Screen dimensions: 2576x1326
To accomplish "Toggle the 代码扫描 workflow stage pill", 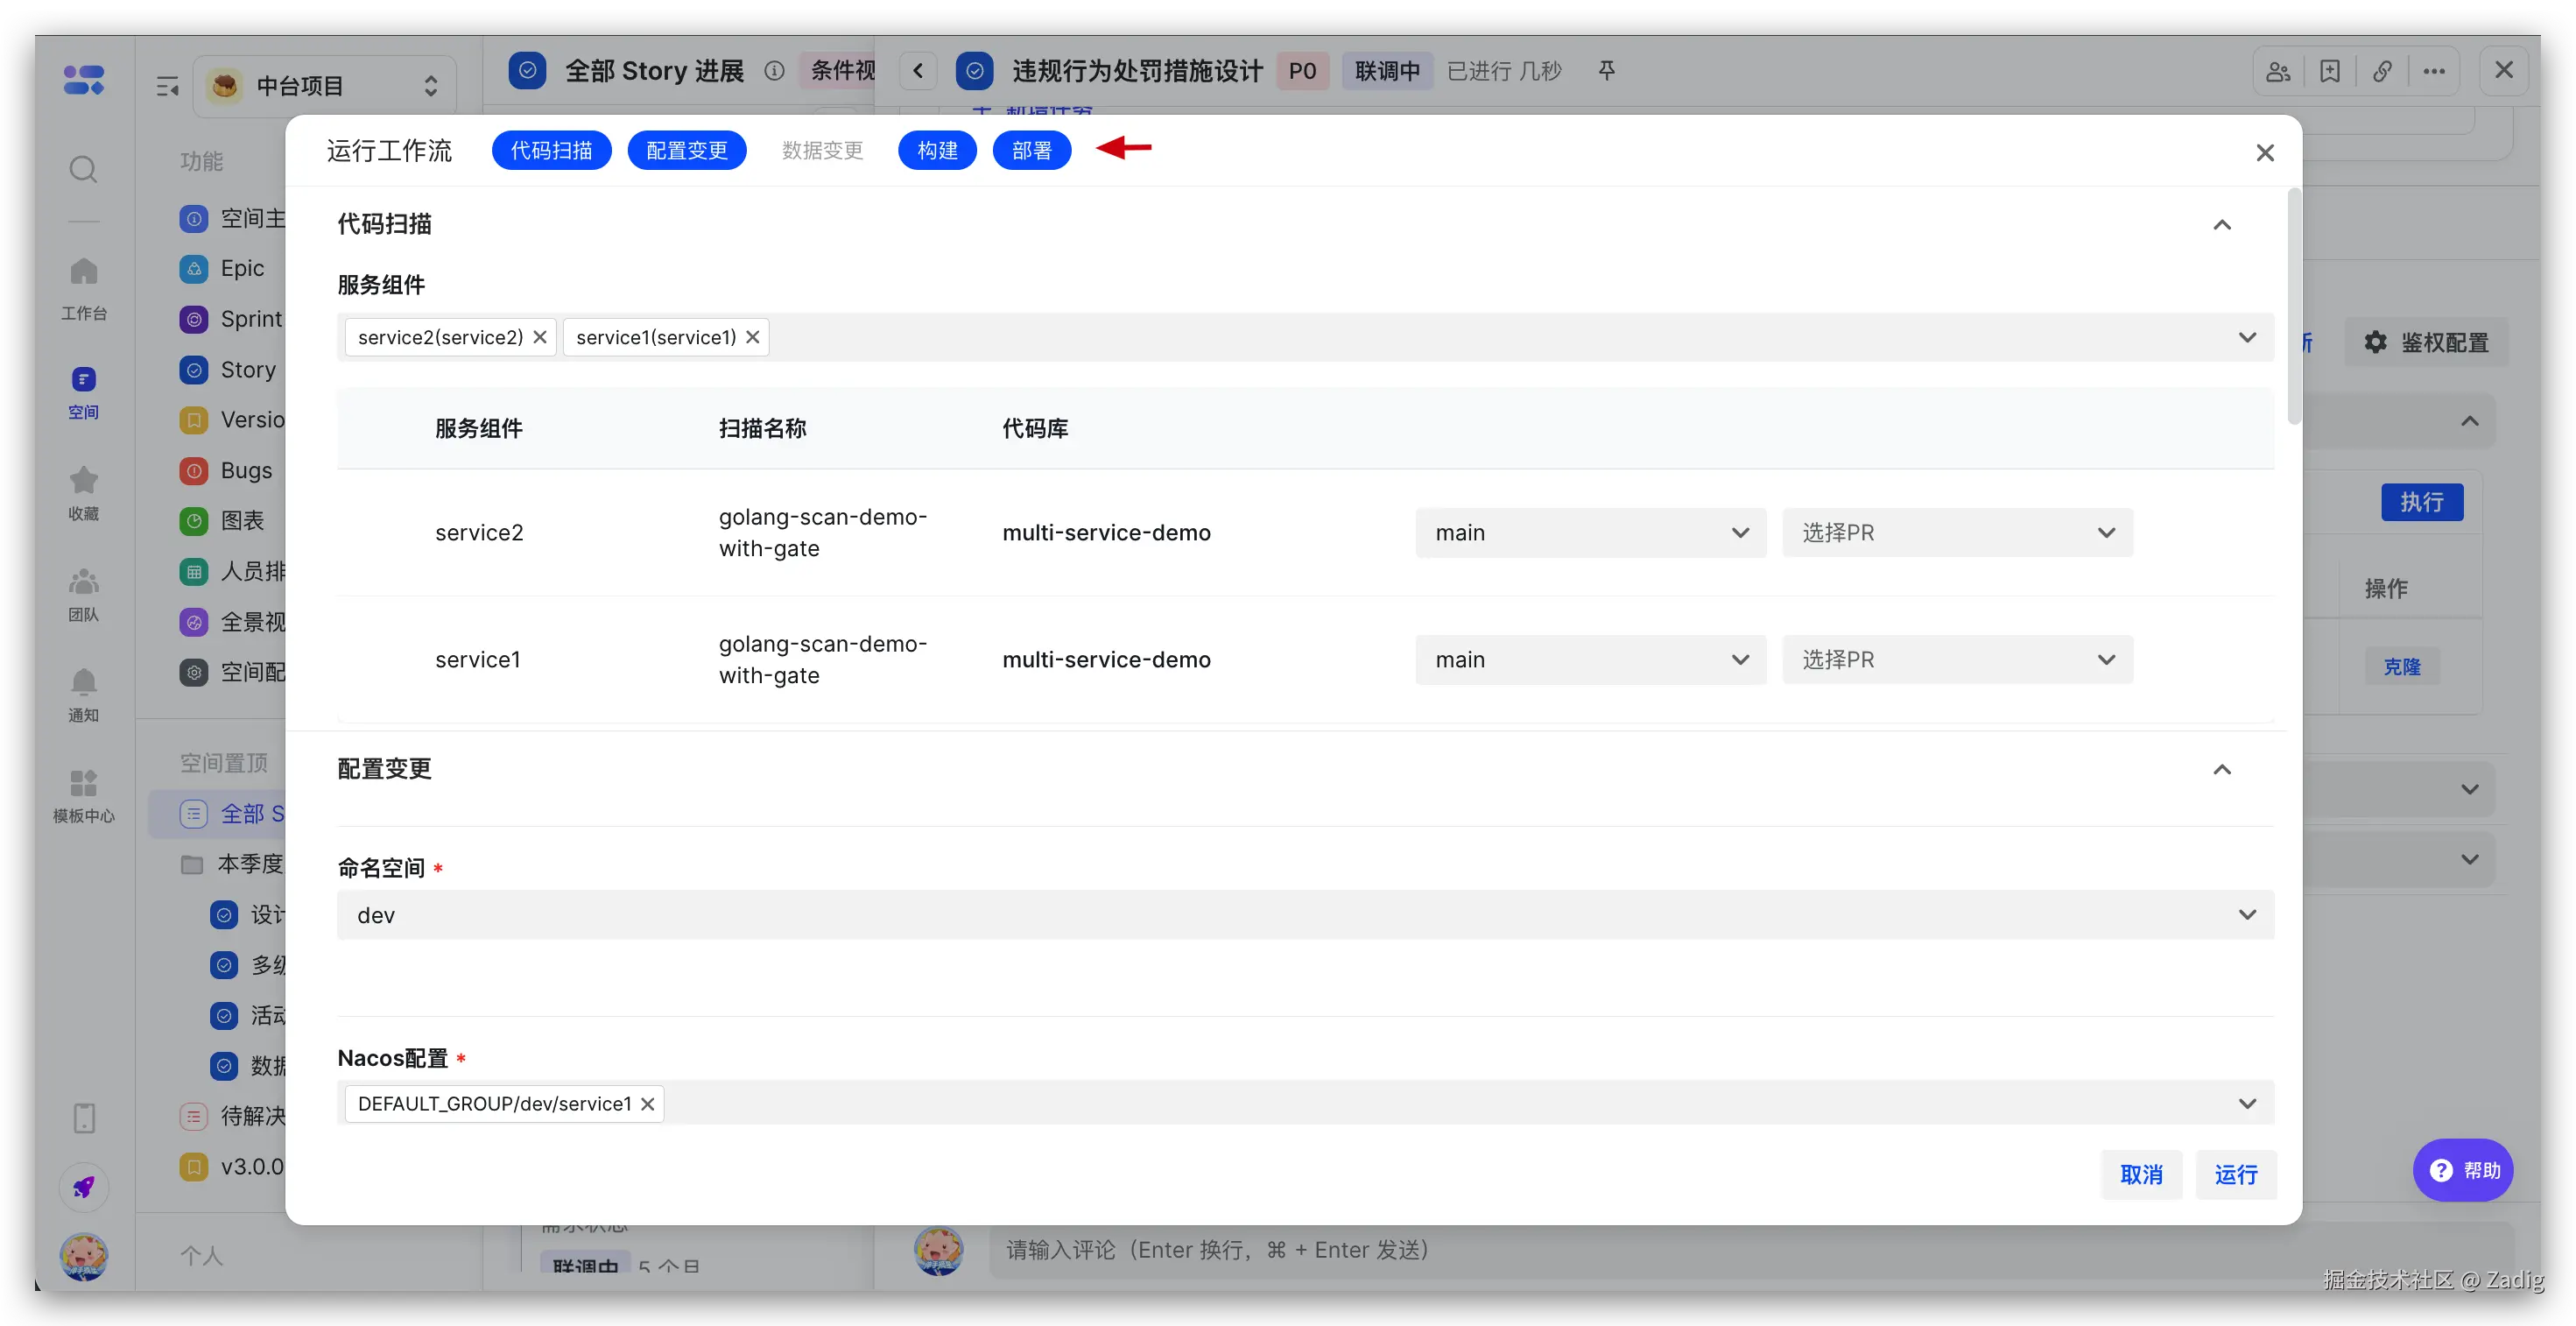I will (x=551, y=151).
